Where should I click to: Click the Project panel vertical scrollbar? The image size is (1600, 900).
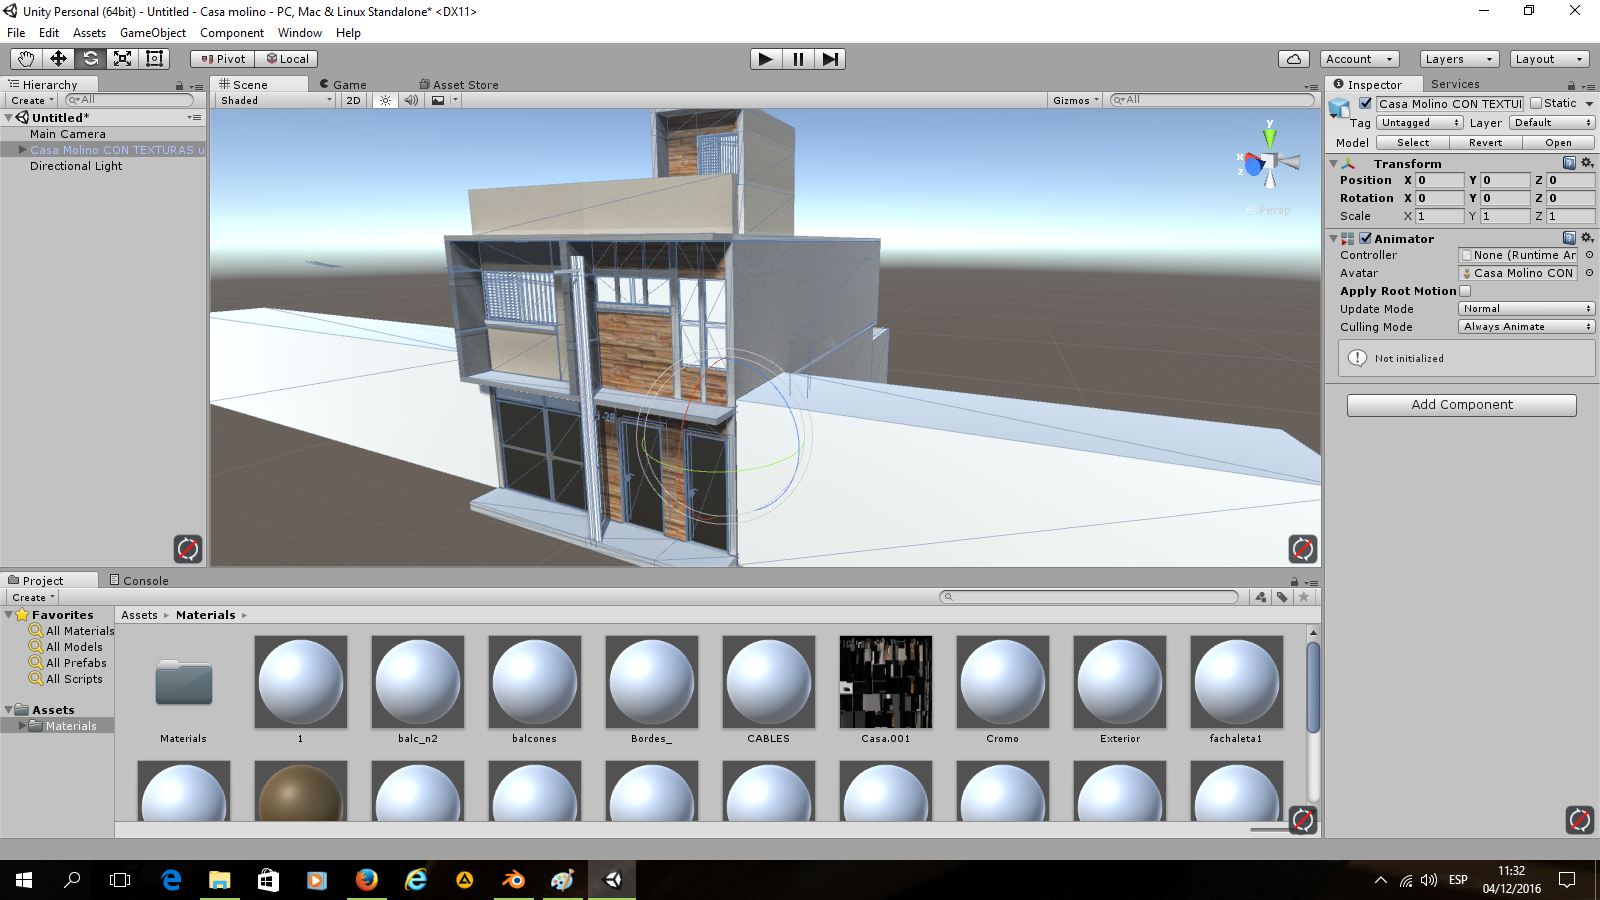click(1313, 687)
